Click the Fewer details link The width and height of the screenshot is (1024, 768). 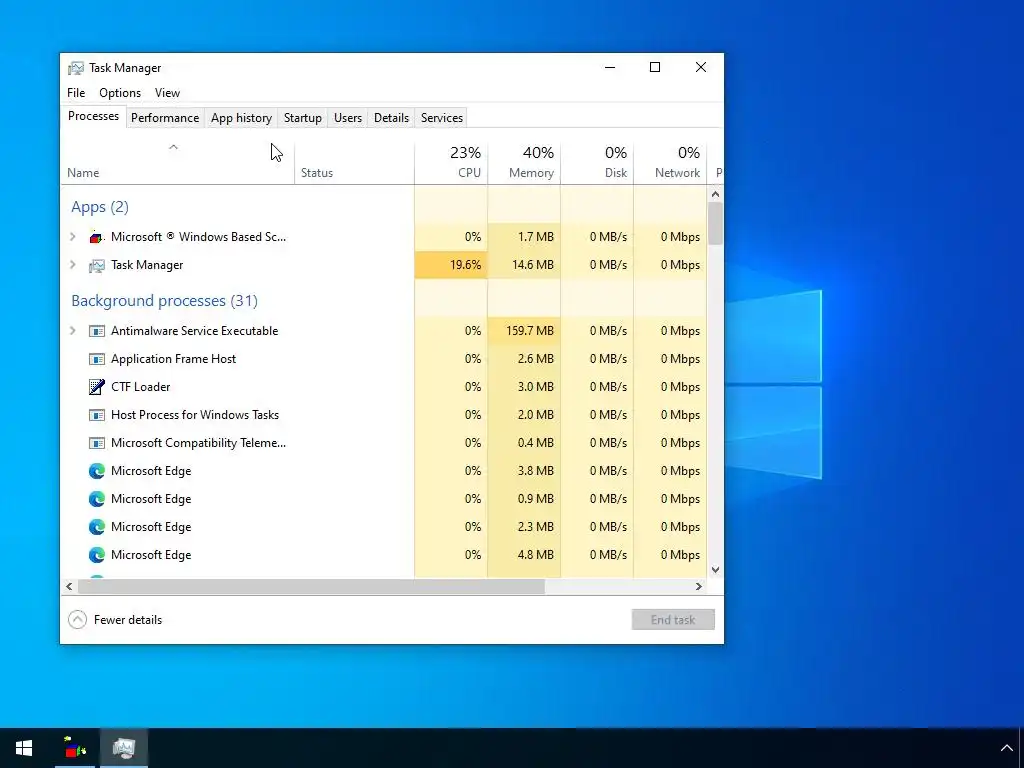128,620
